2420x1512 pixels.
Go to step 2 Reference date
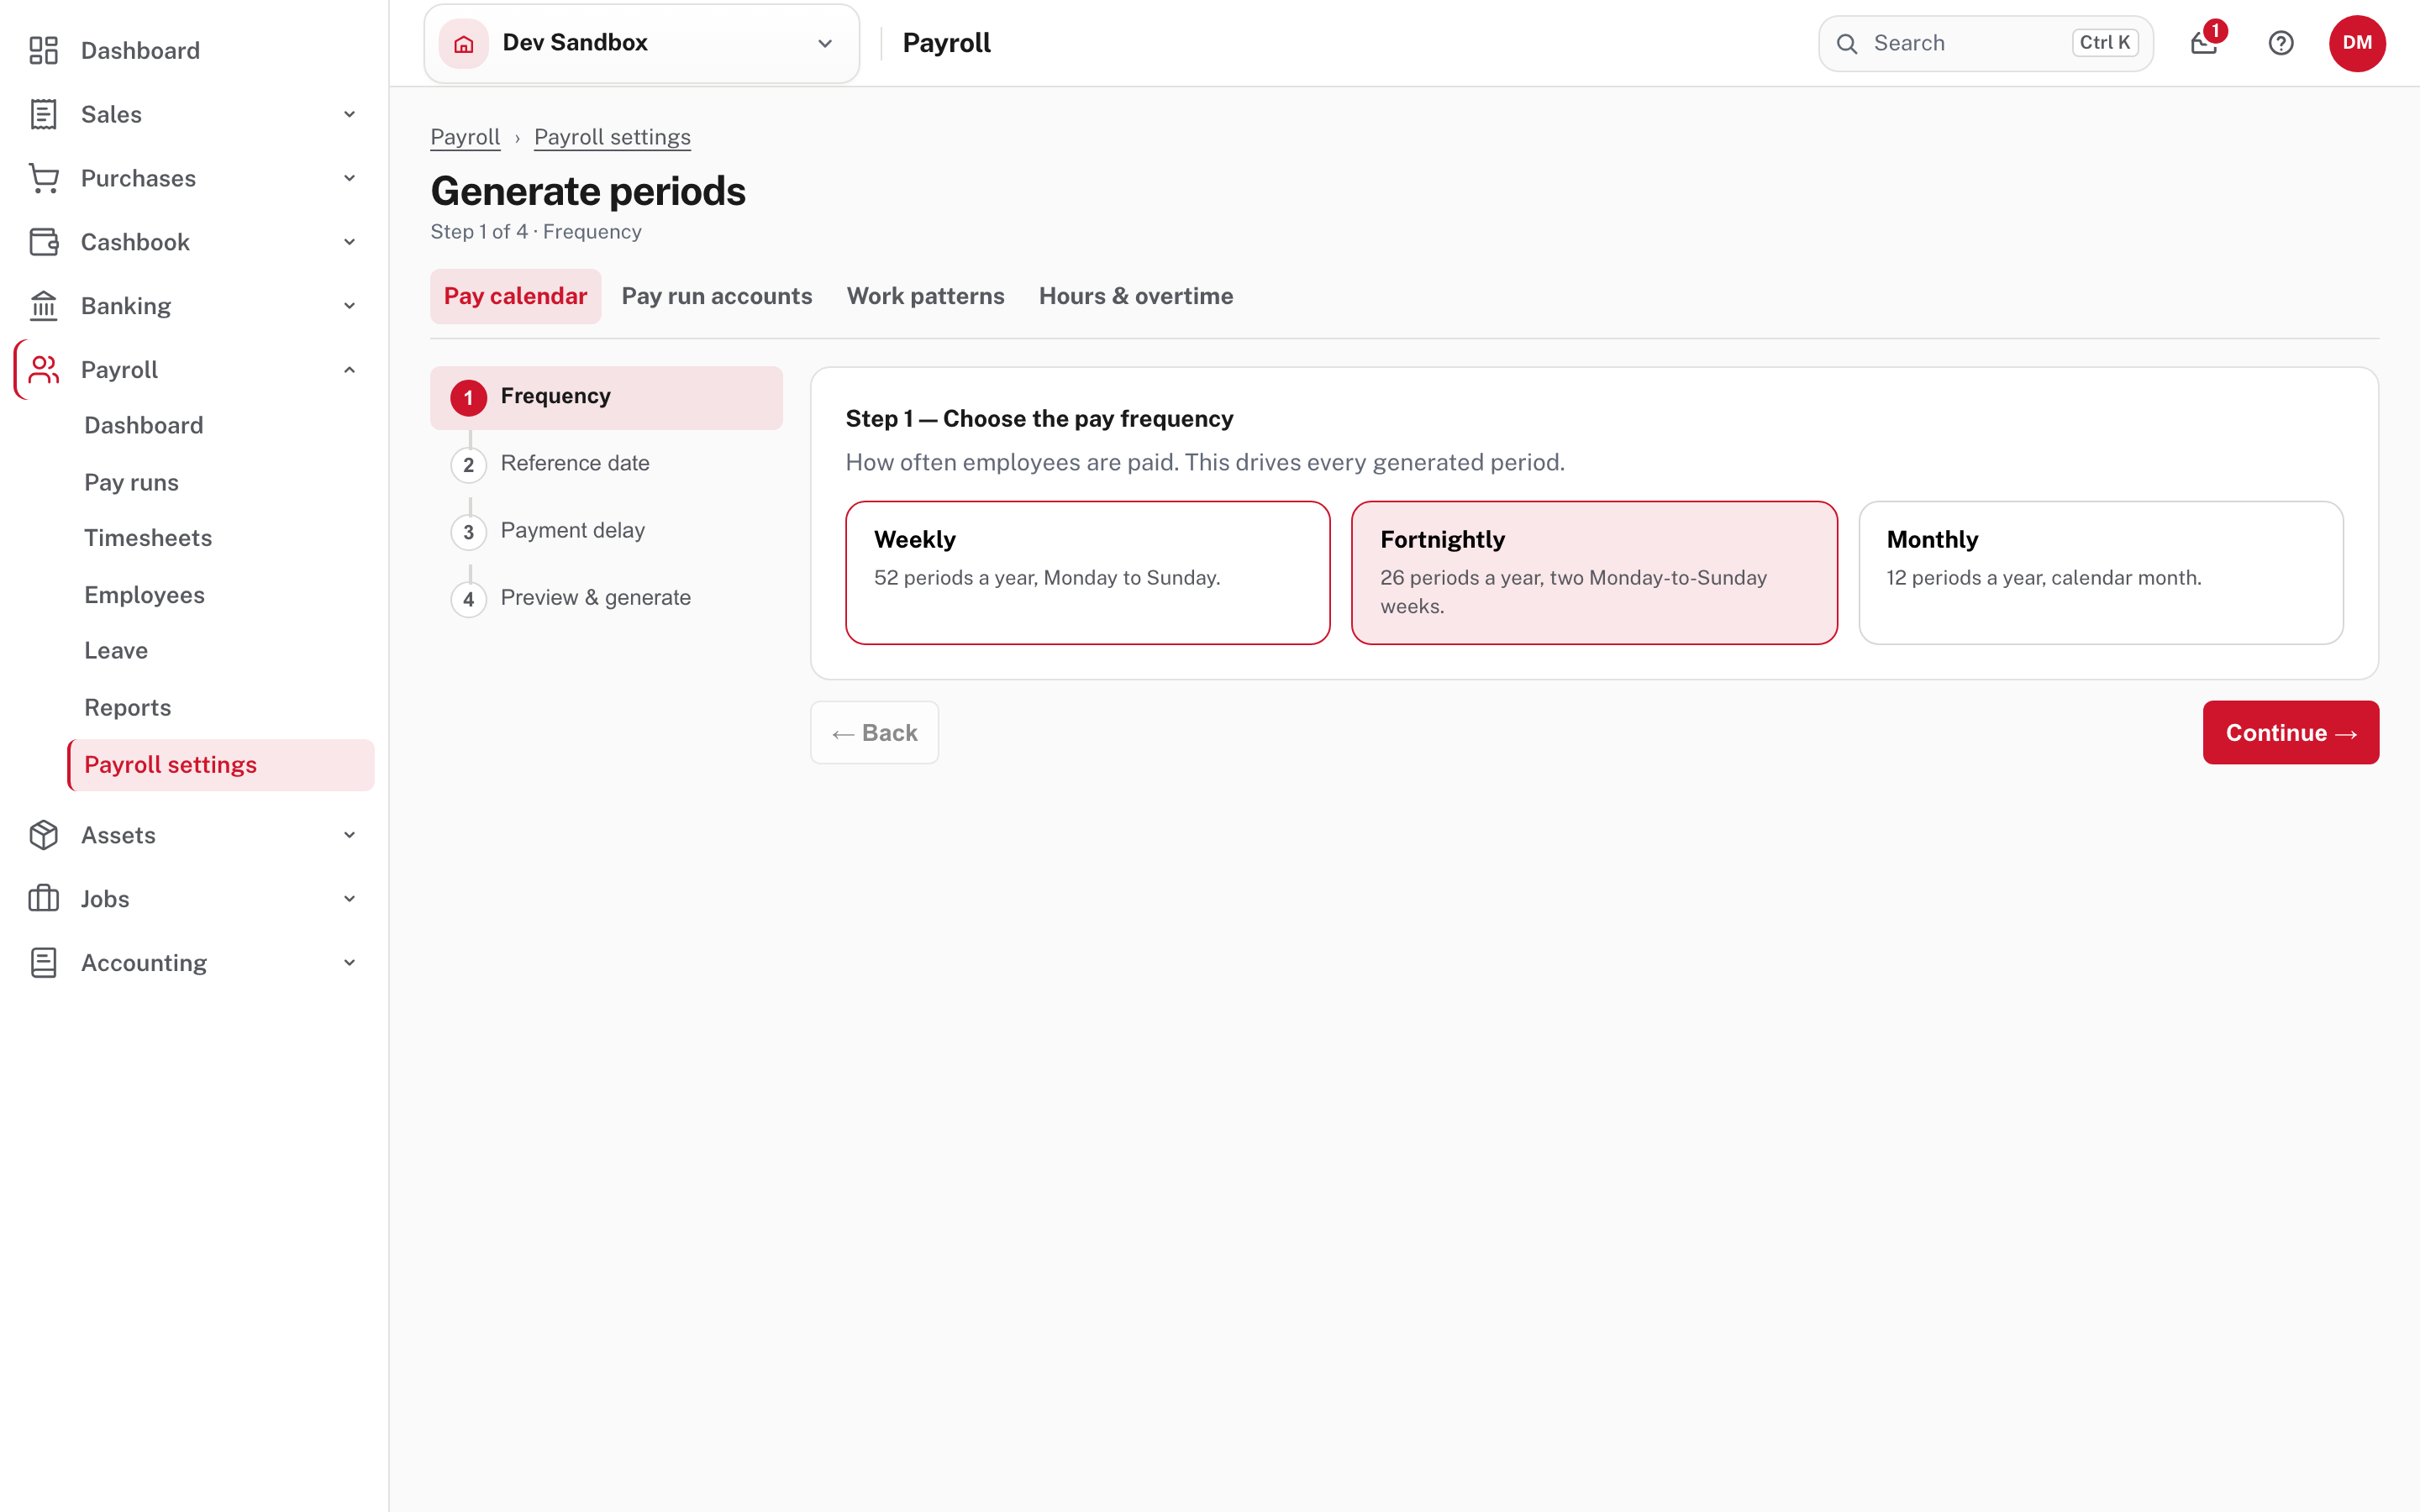coord(607,464)
